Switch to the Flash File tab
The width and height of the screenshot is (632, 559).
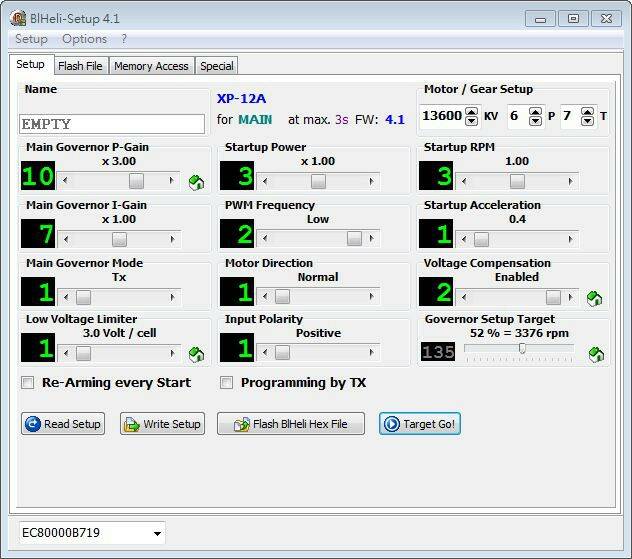click(x=80, y=66)
